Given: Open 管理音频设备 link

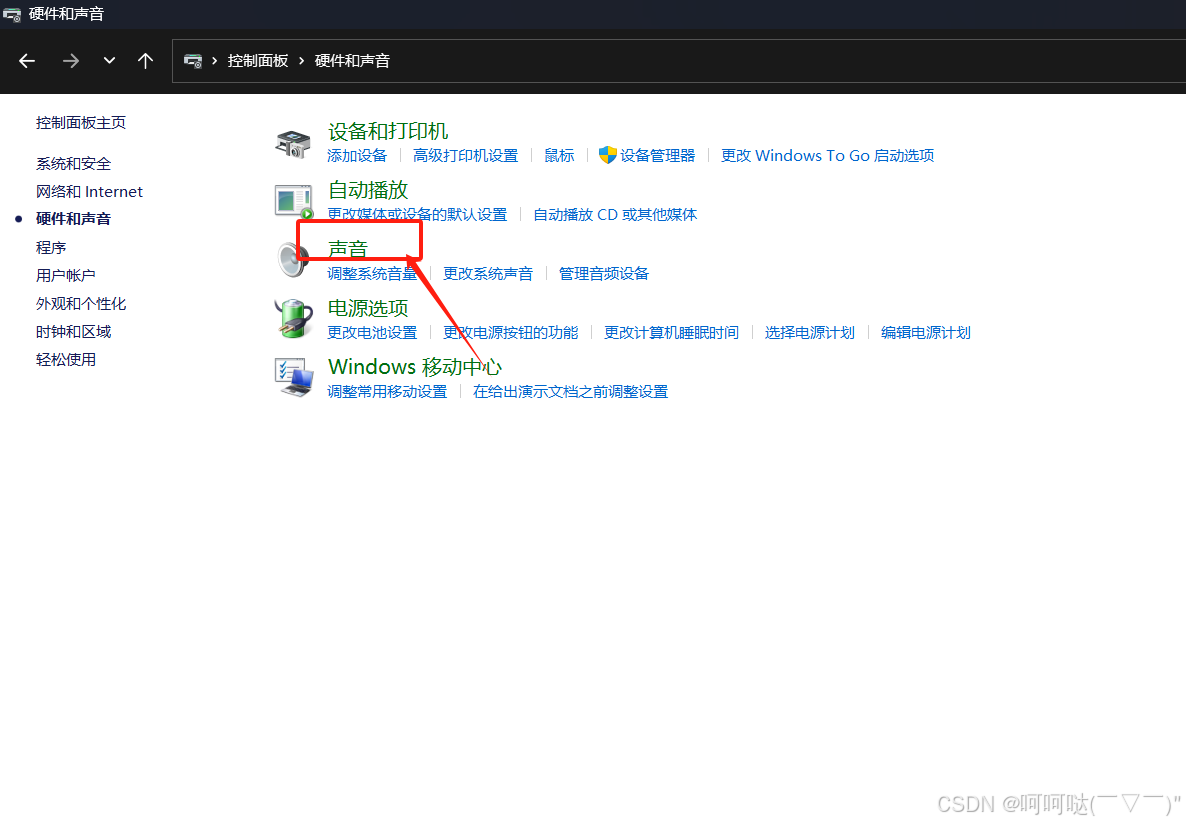Looking at the screenshot, I should 604,274.
